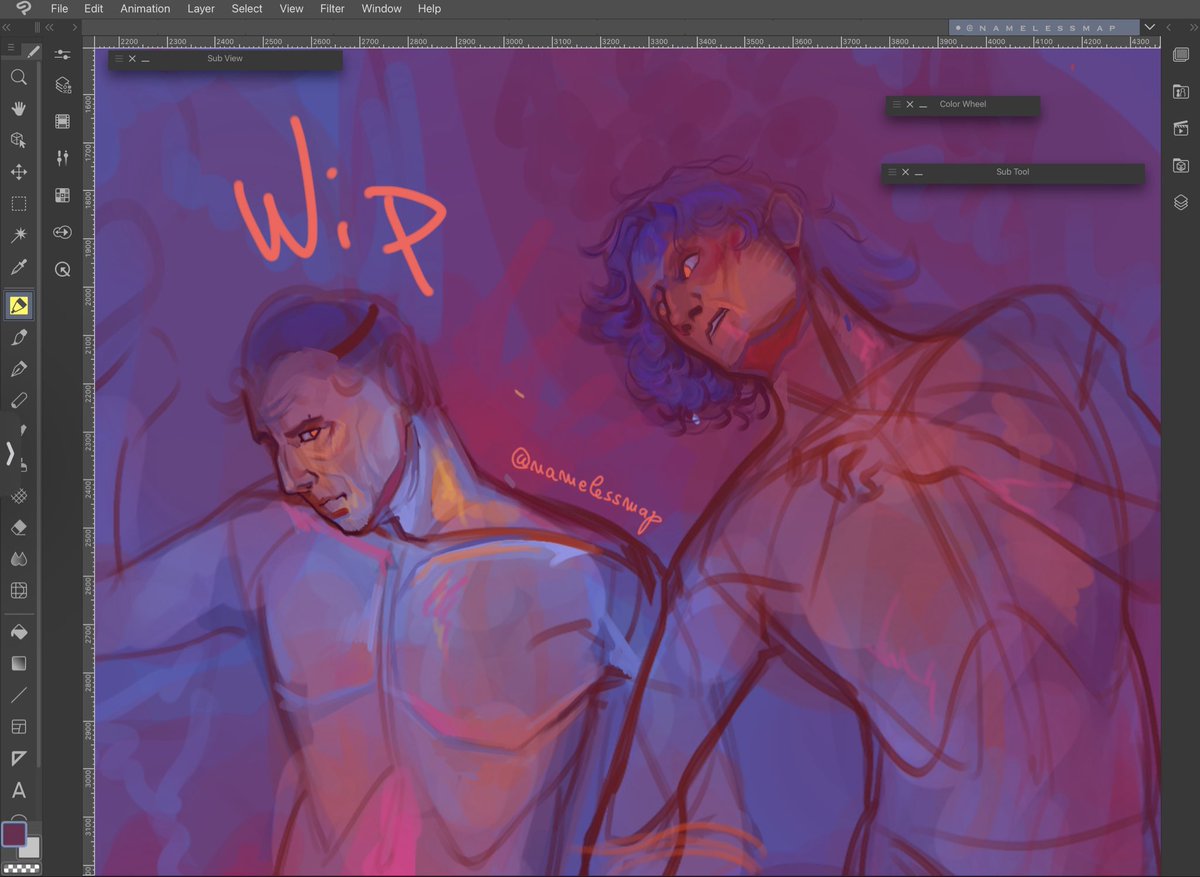1200x877 pixels.
Task: Open the Tool Property sliders panel
Action: point(62,54)
